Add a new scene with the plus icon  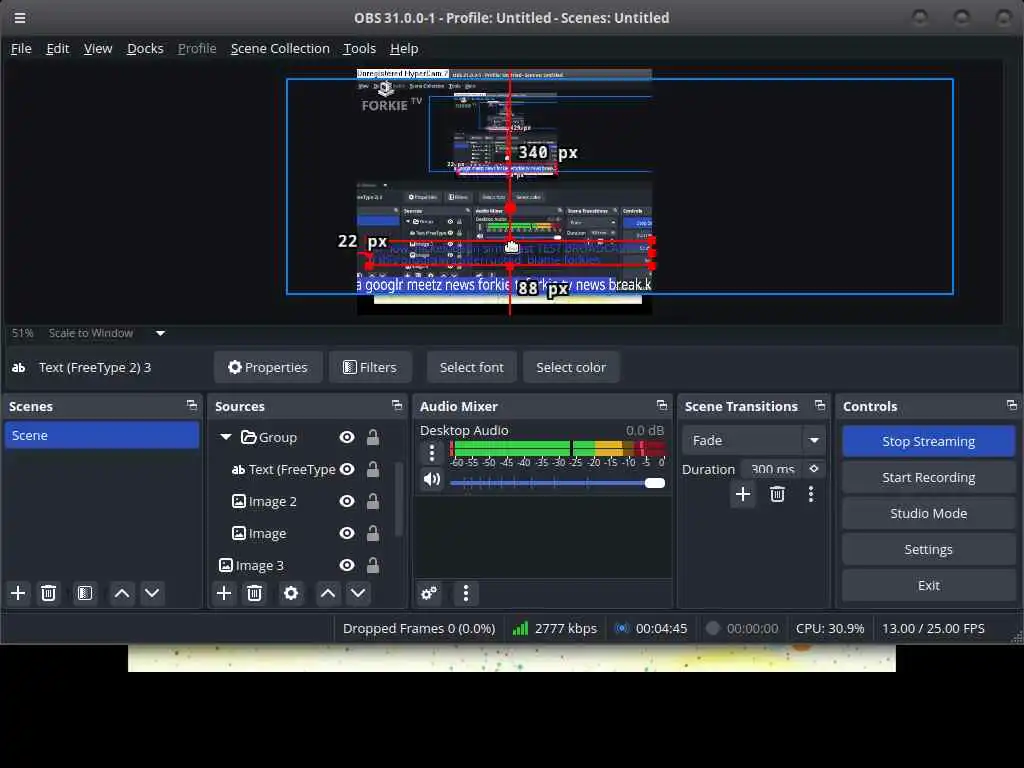click(x=18, y=593)
